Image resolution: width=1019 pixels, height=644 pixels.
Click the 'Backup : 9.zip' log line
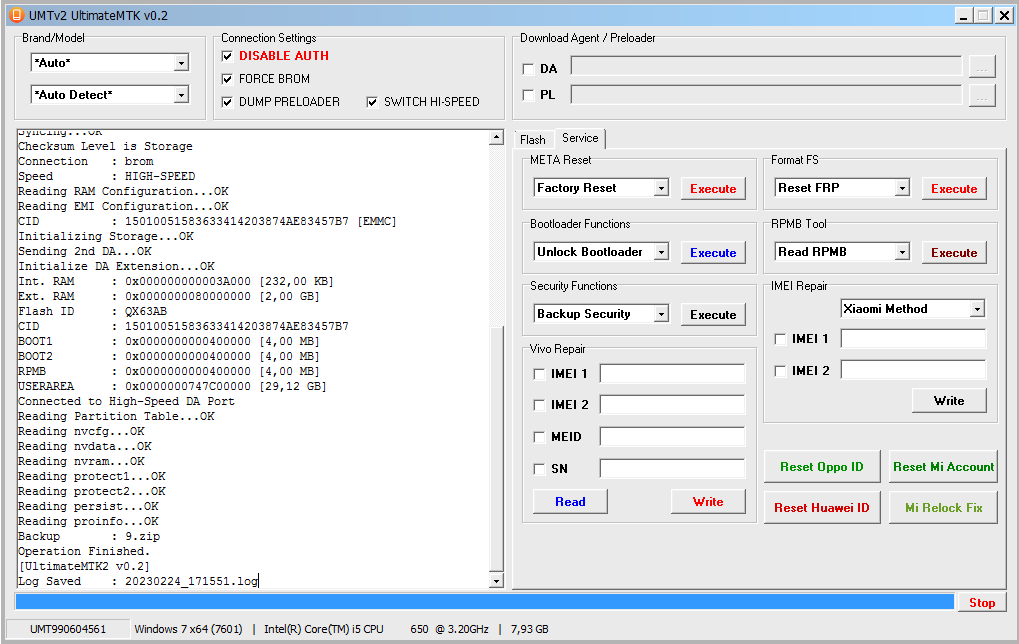pyautogui.click(x=88, y=537)
